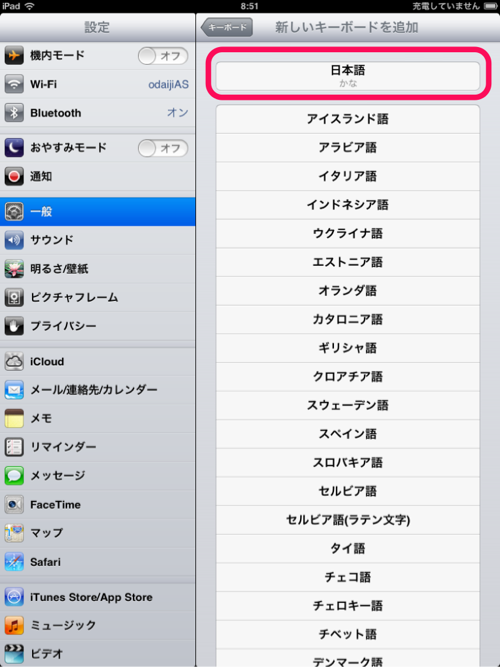Open ミュージック music note icon
Image resolution: width=500 pixels, height=667 pixels.
tap(14, 625)
